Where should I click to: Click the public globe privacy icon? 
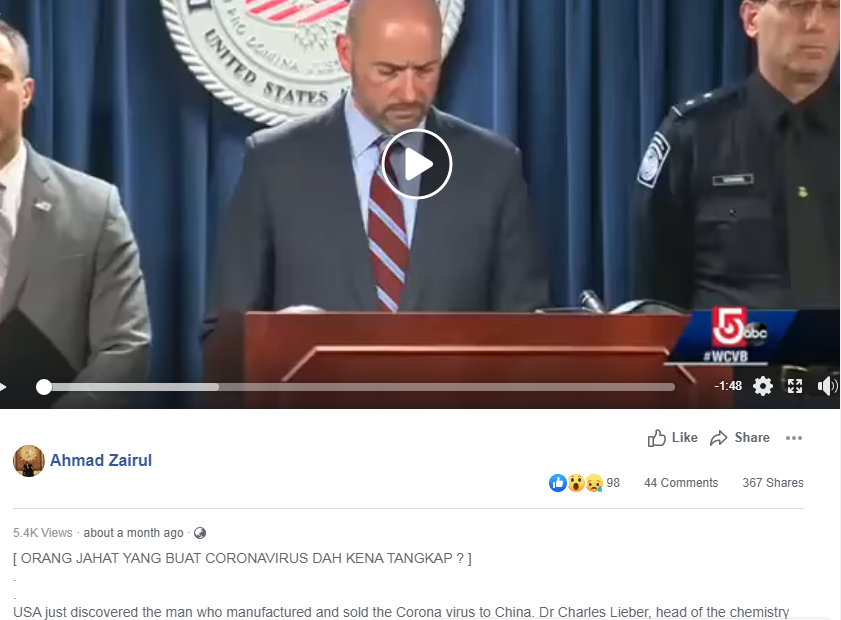click(x=200, y=533)
